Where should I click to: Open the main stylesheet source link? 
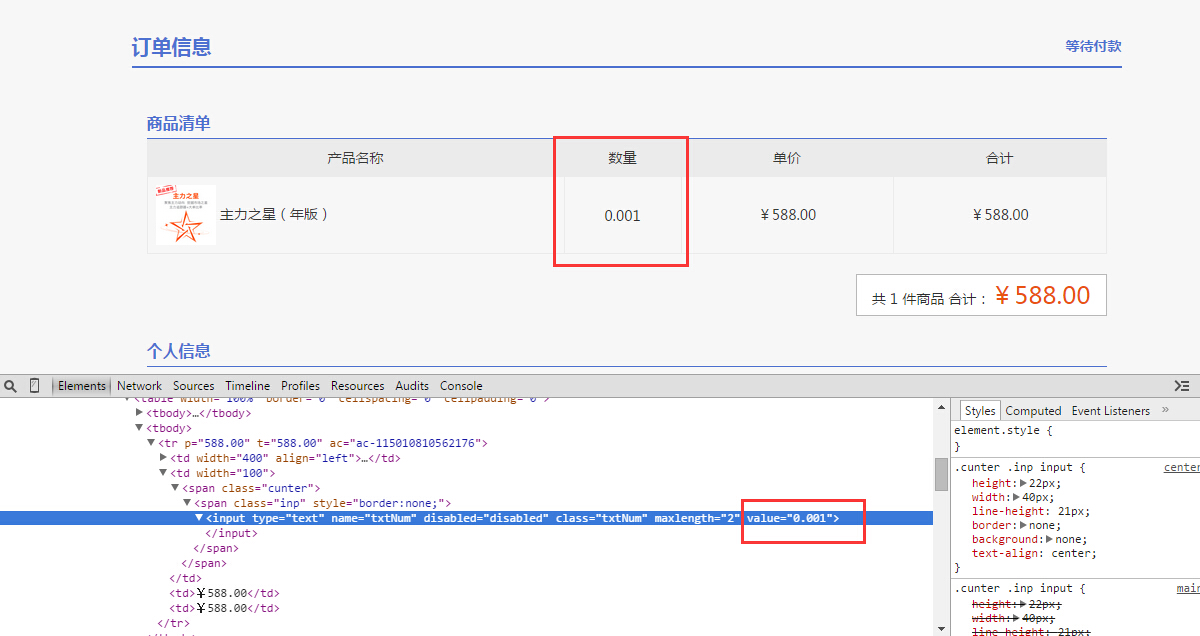(x=1187, y=588)
